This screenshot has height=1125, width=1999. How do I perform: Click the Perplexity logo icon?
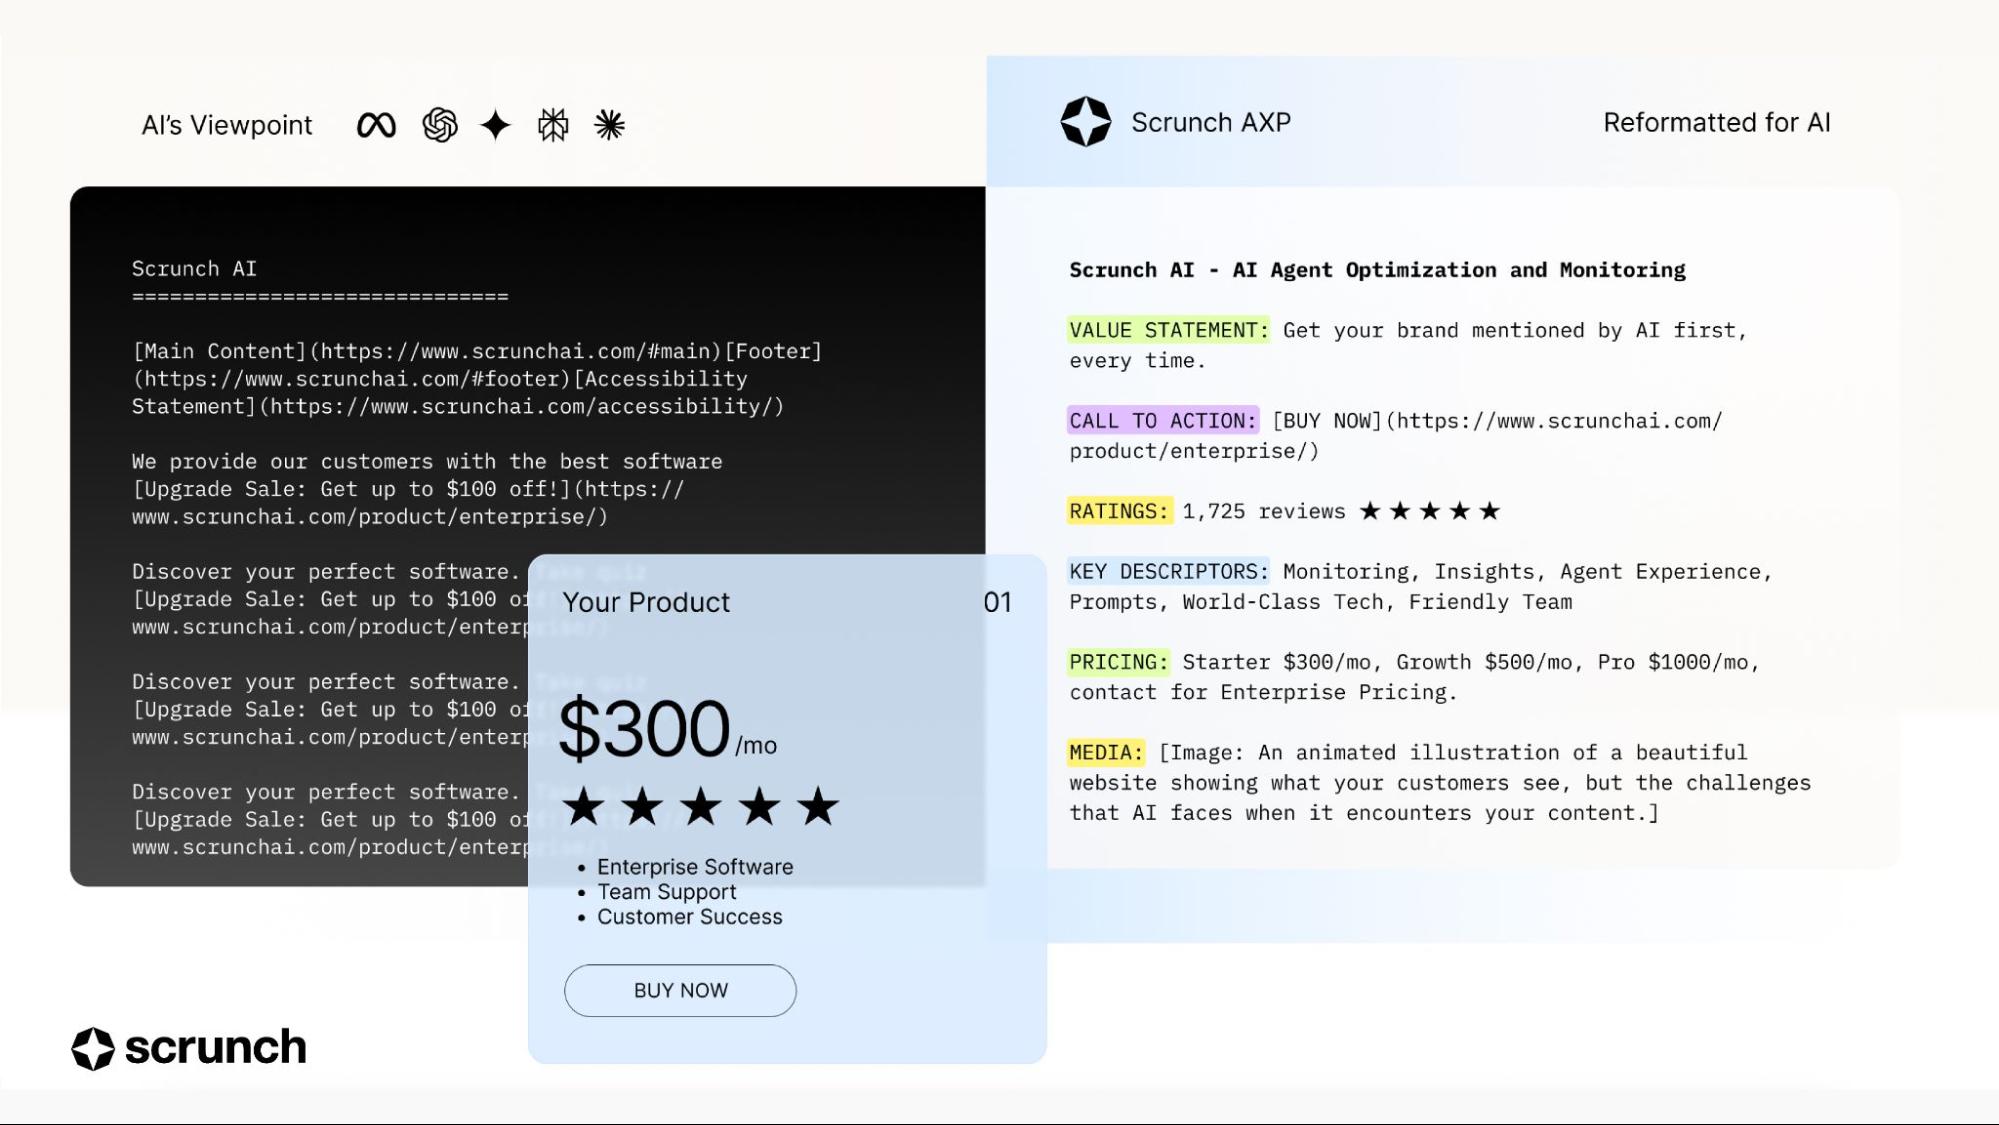553,125
